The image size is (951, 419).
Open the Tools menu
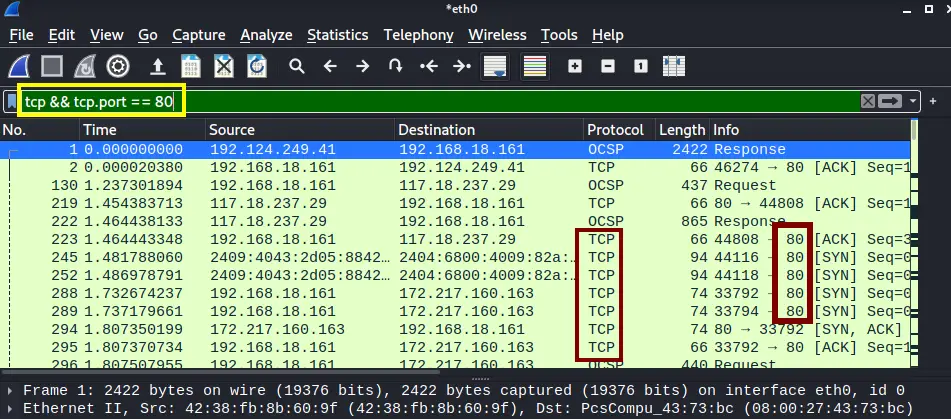point(559,35)
